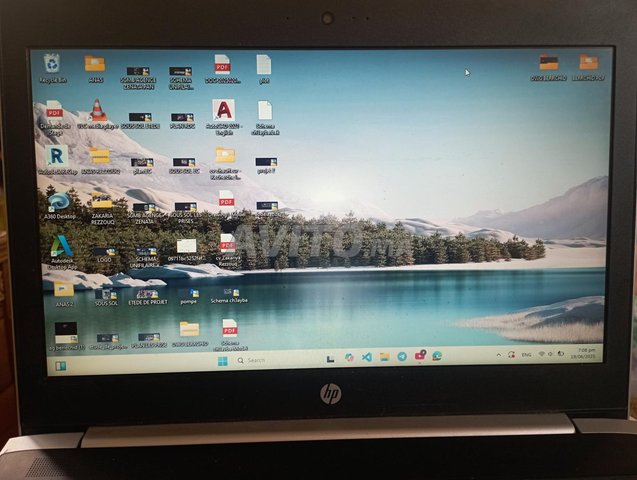Click Visual Studio Code in the taskbar
Image resolution: width=637 pixels, height=480 pixels.
[366, 357]
